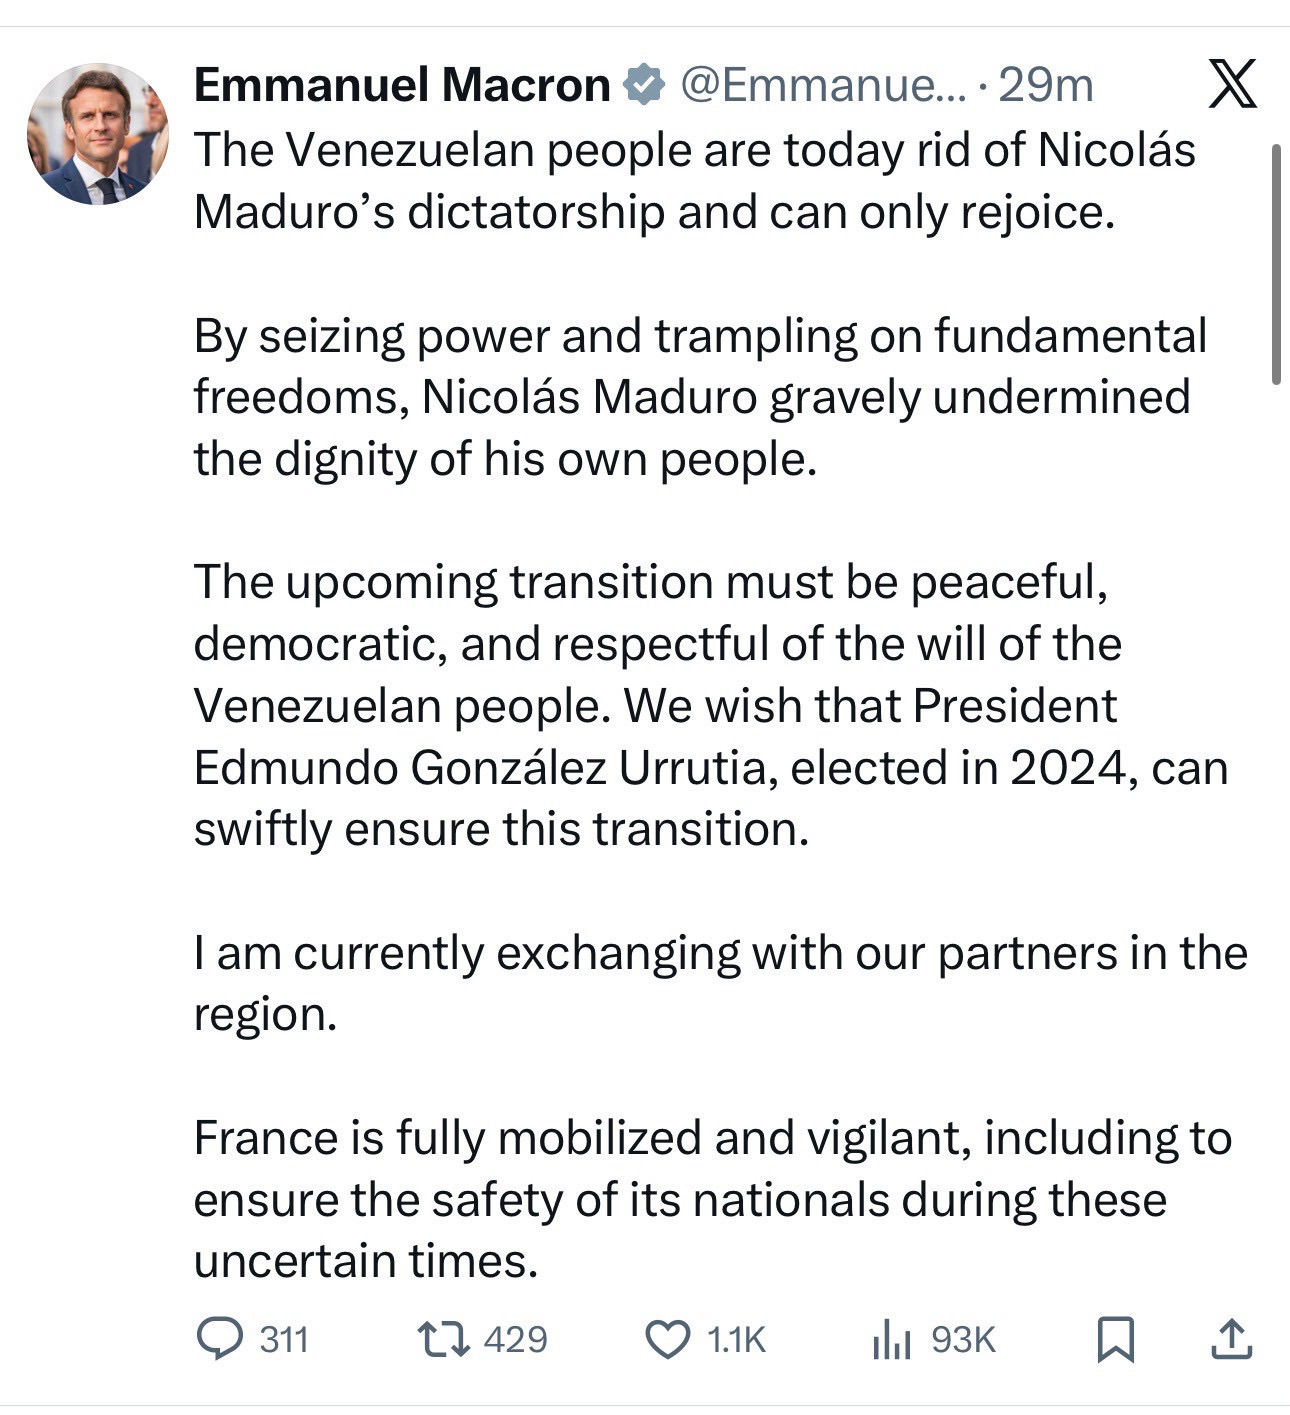Repost using the arrows icon
The image size is (1290, 1415).
pyautogui.click(x=443, y=1339)
